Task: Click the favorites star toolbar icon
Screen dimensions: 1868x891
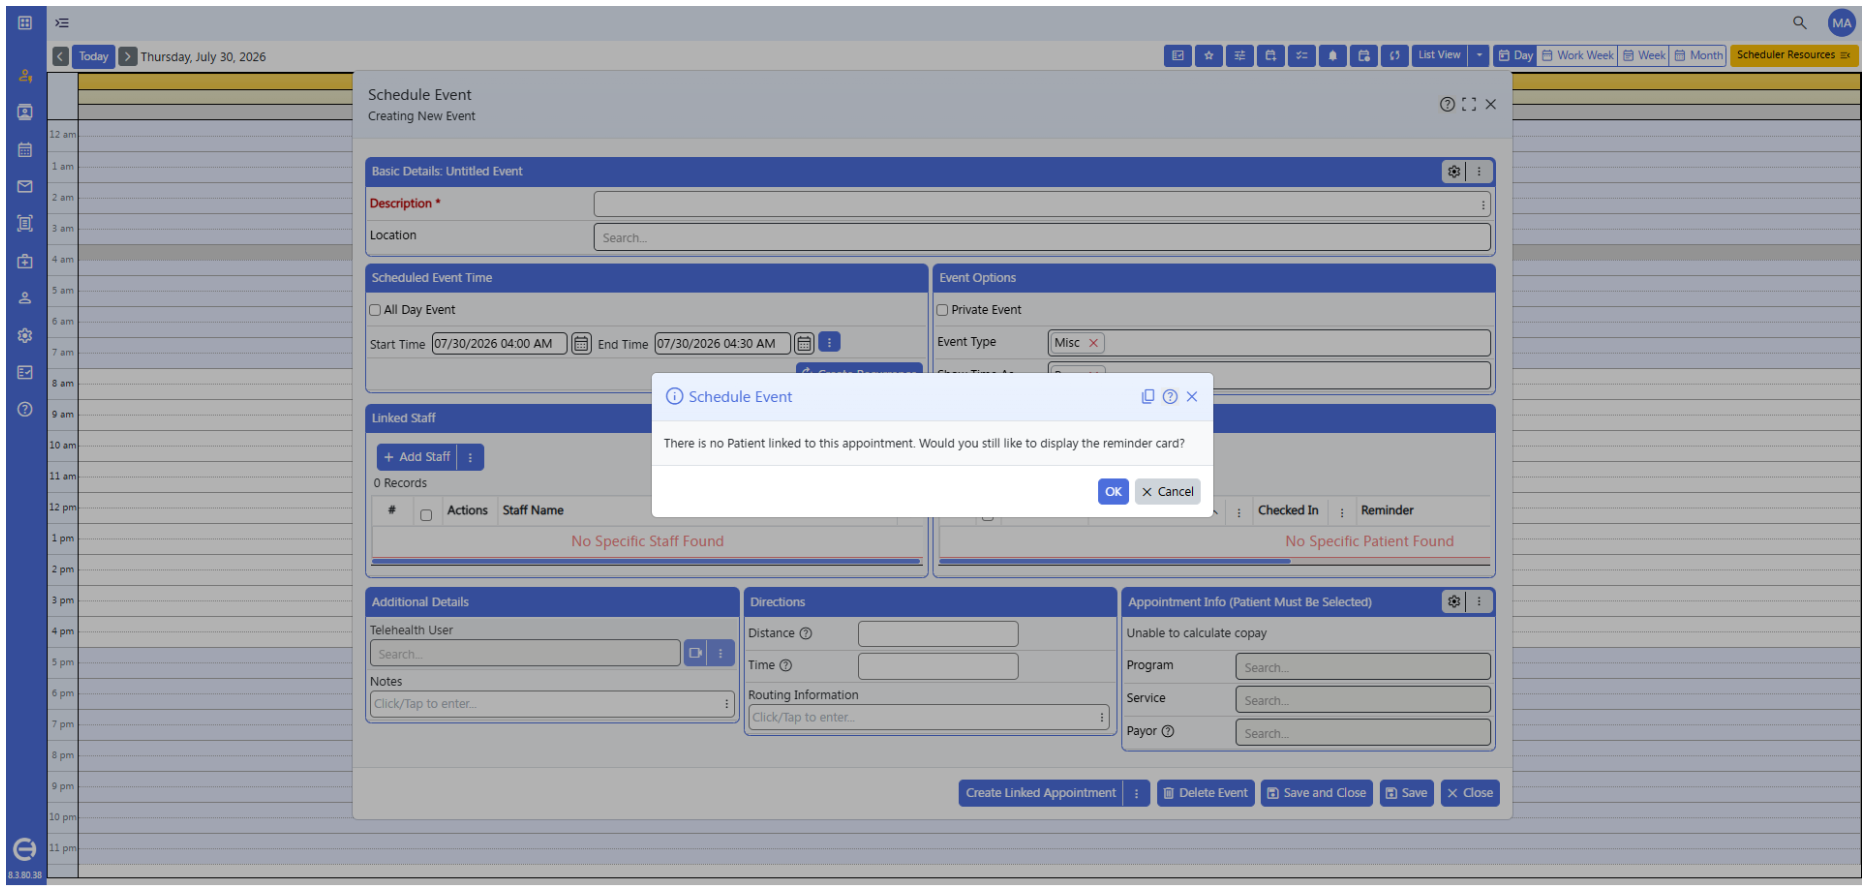Action: pos(1209,56)
